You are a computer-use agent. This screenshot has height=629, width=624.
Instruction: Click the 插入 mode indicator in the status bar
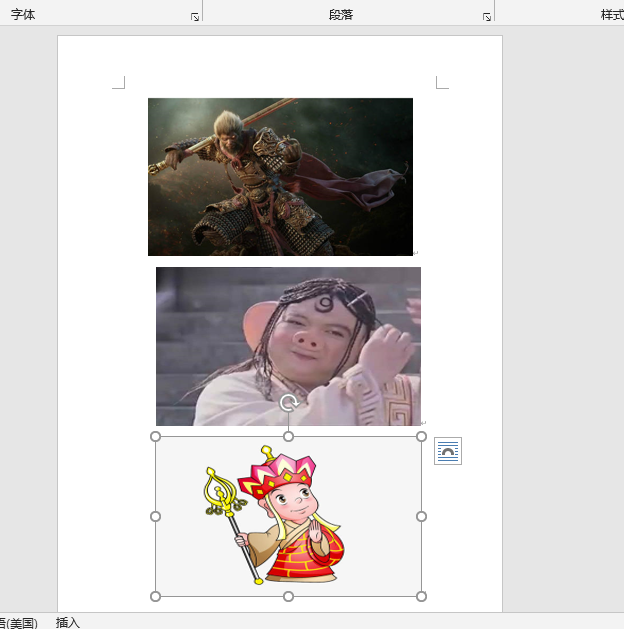tap(68, 623)
